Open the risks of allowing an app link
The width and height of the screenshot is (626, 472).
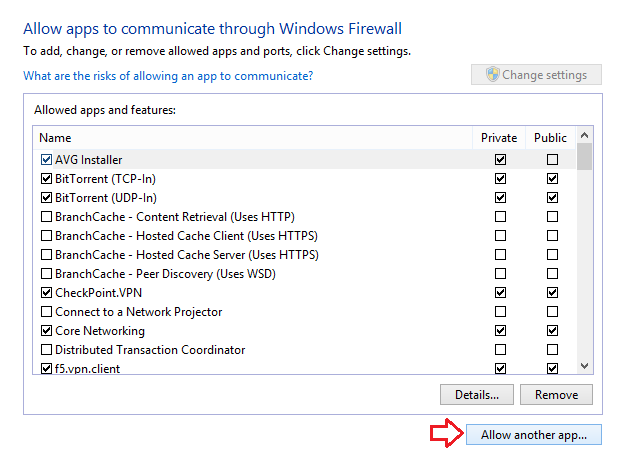(168, 76)
